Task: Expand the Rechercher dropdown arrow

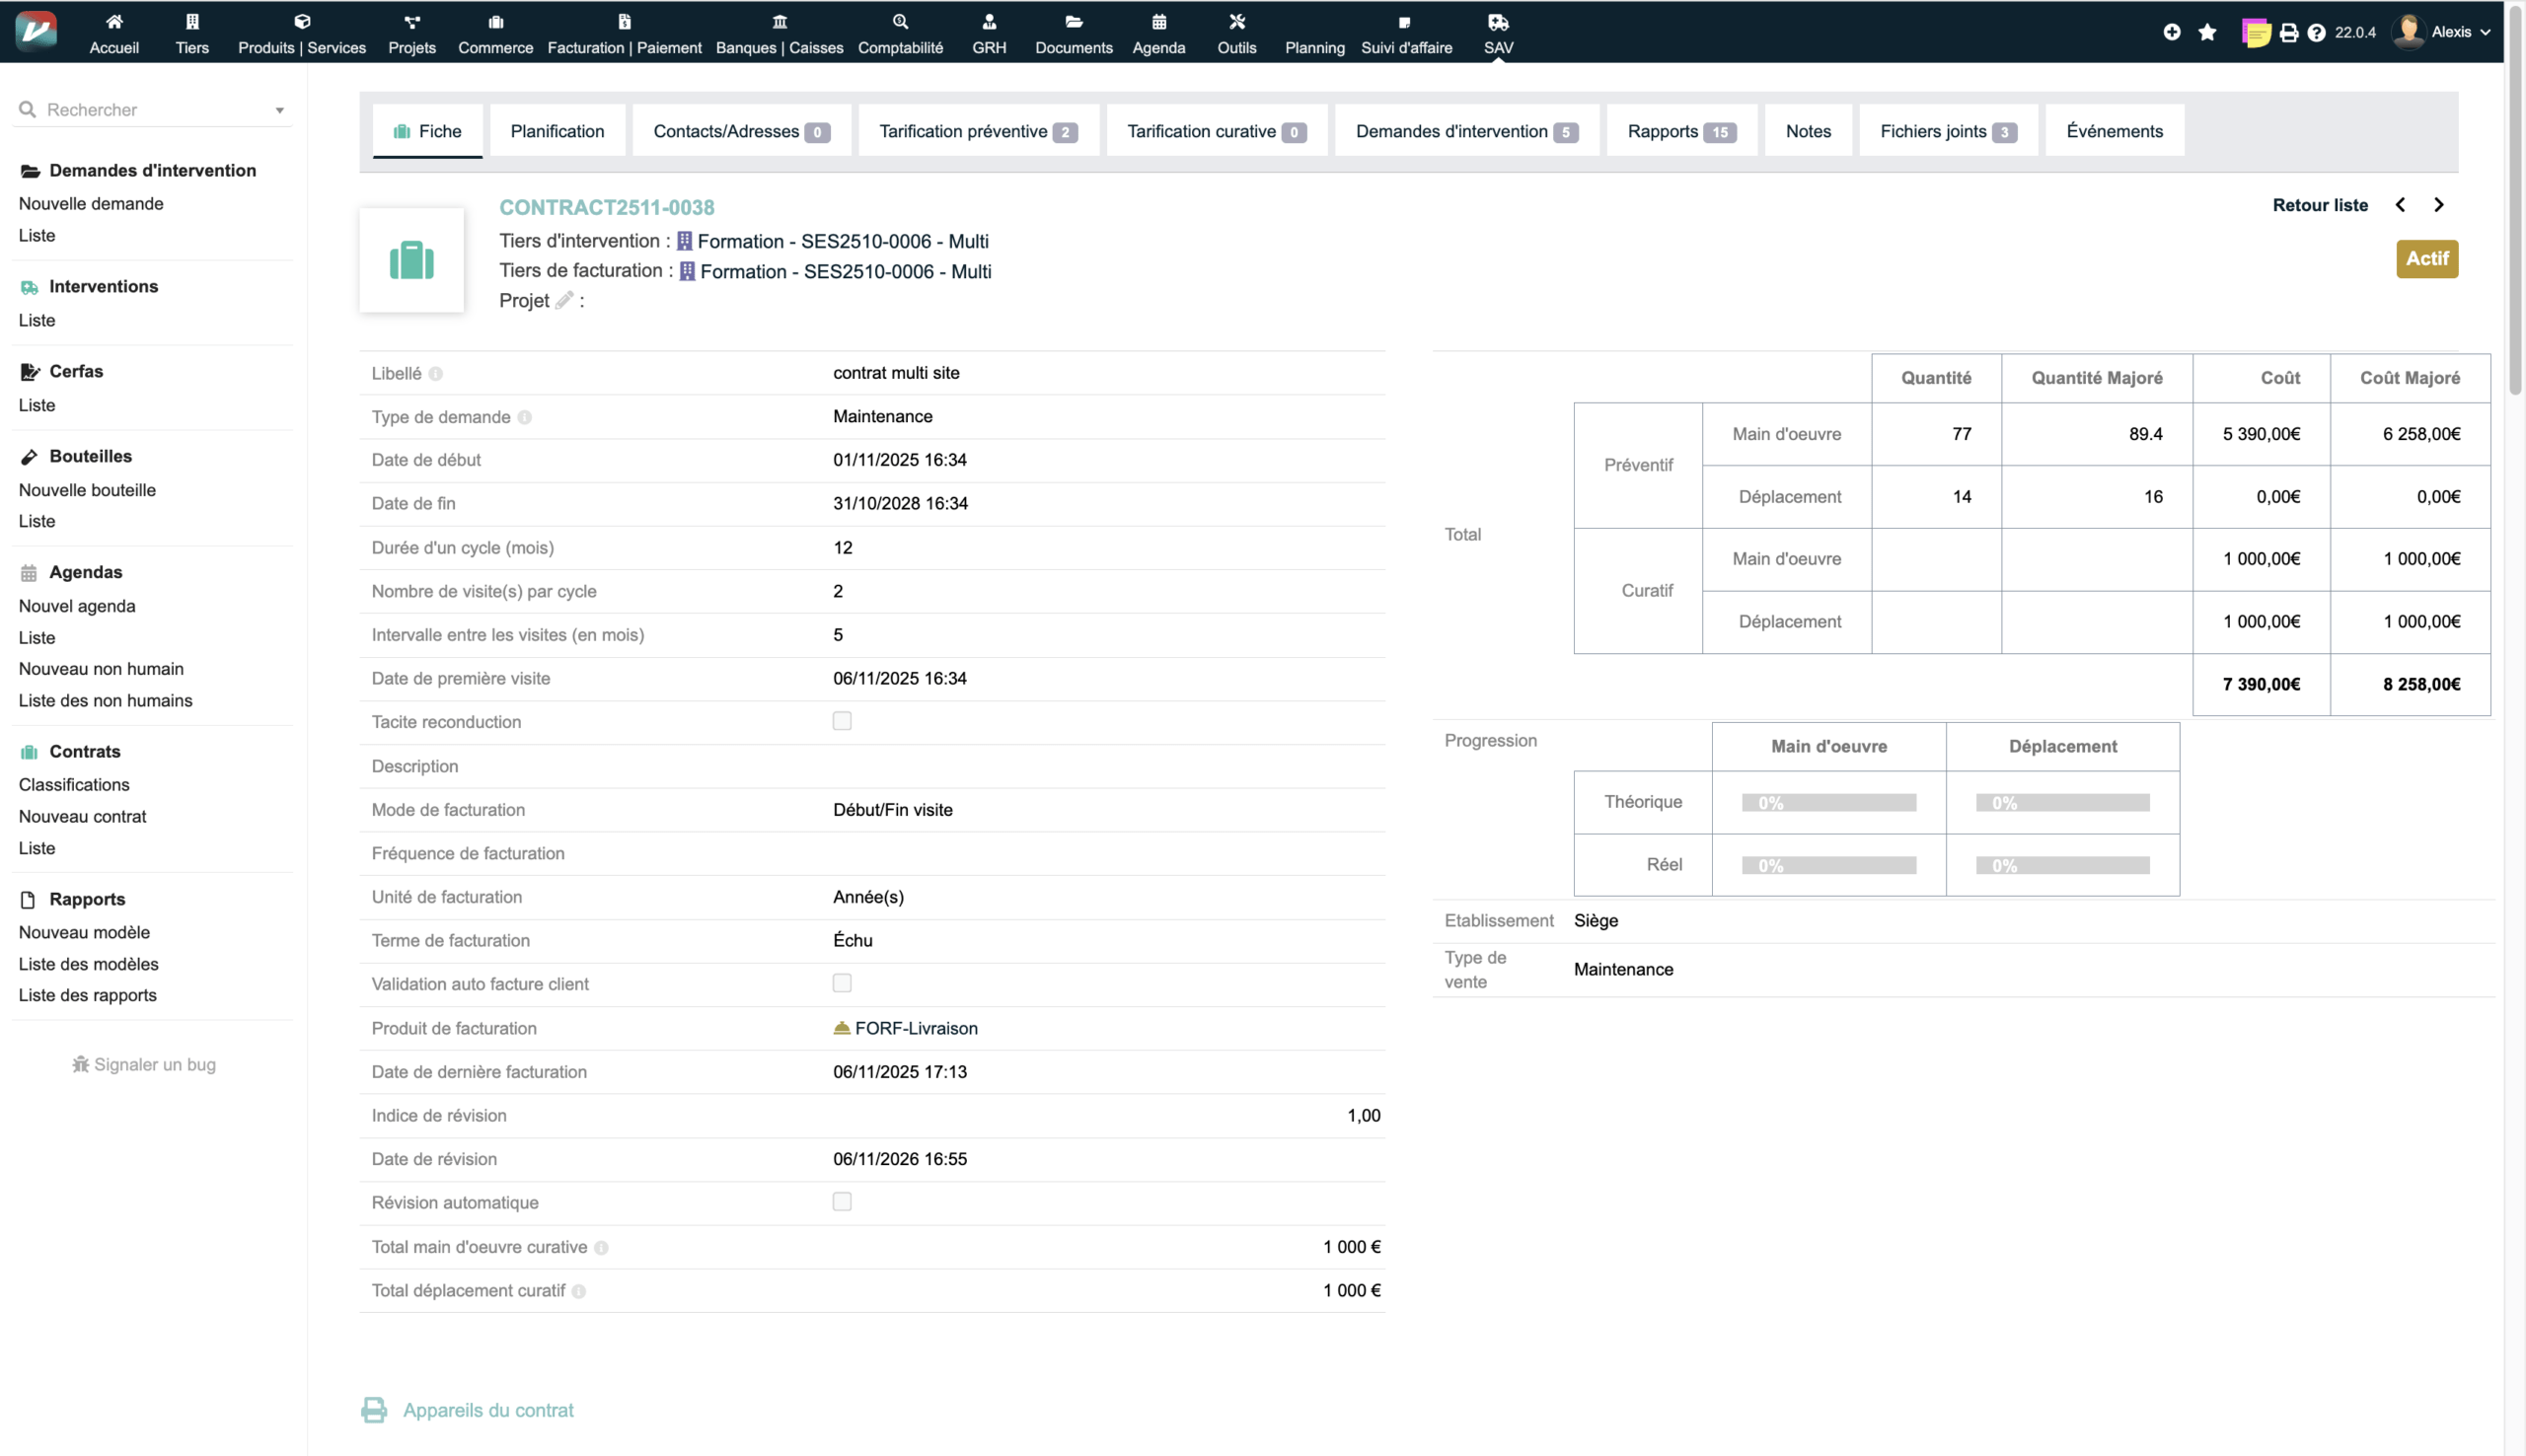Action: [280, 110]
